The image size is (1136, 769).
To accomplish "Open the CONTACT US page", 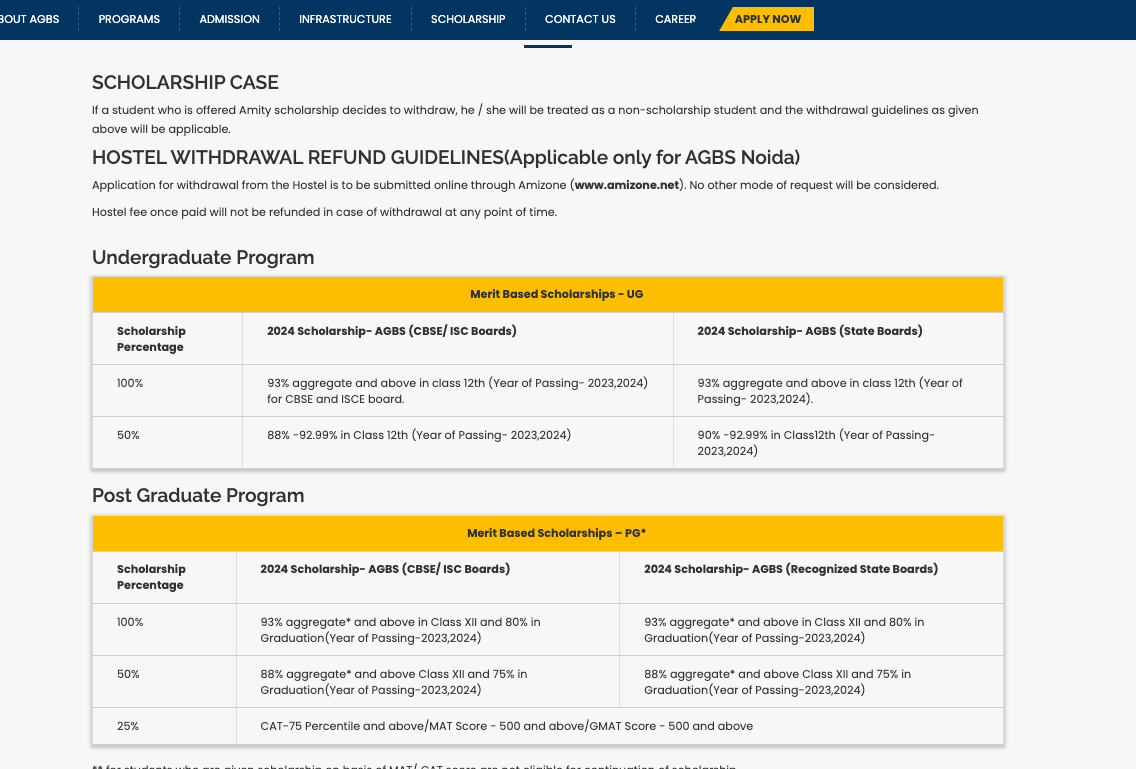I will click(x=580, y=19).
